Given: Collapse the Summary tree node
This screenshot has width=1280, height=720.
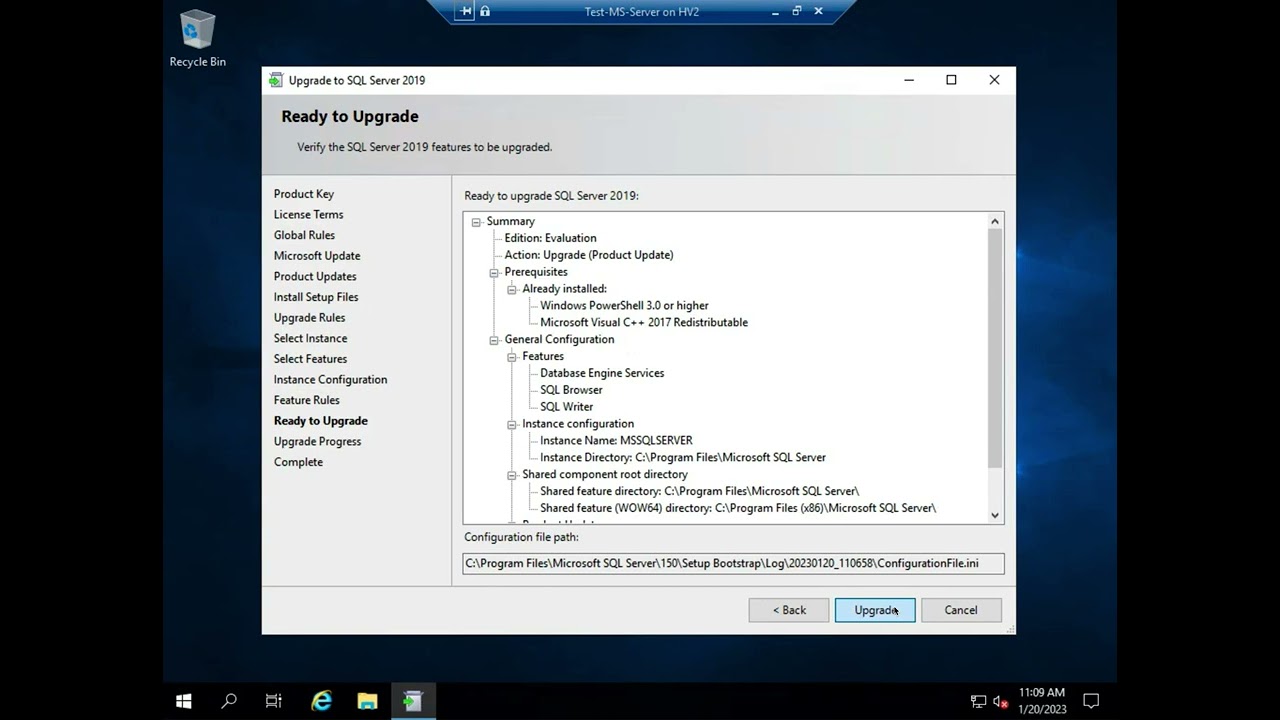Looking at the screenshot, I should coord(476,221).
